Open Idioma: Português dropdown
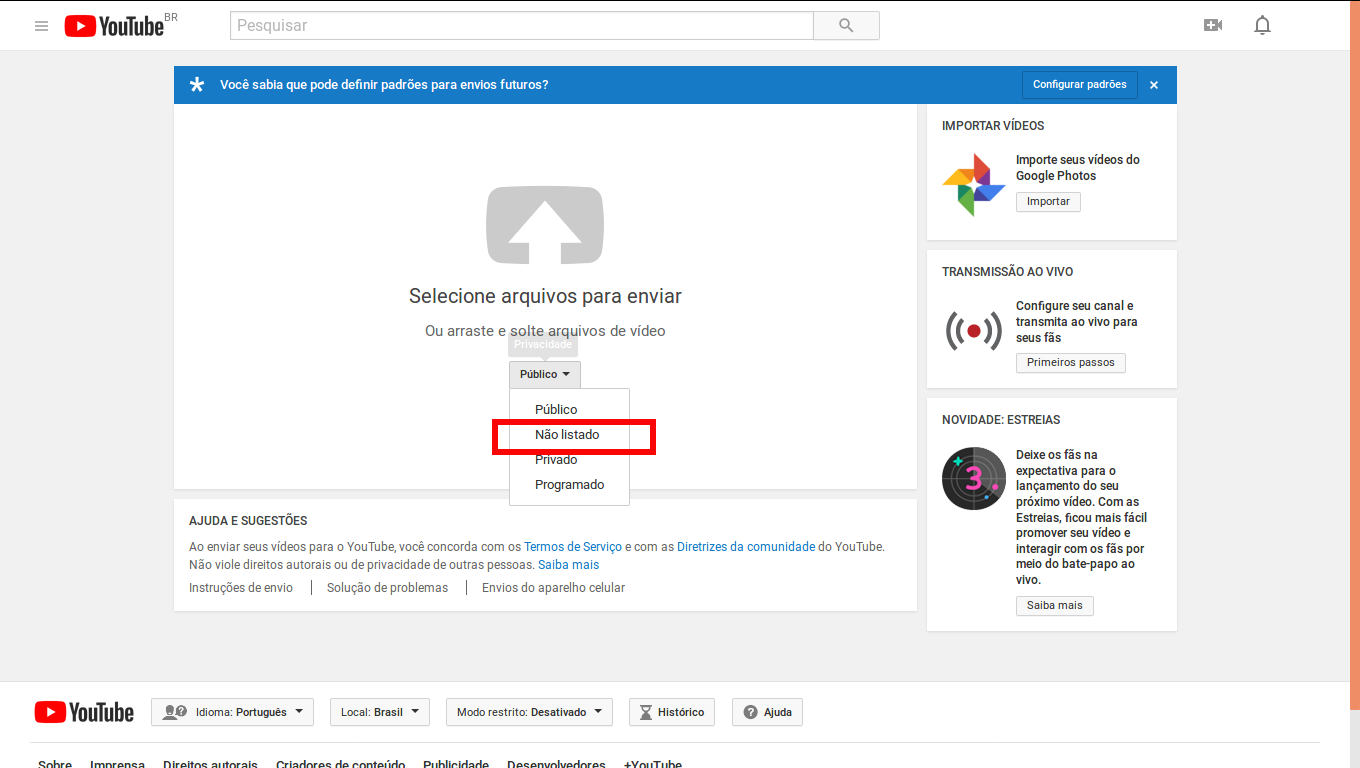The image size is (1360, 768). [232, 712]
